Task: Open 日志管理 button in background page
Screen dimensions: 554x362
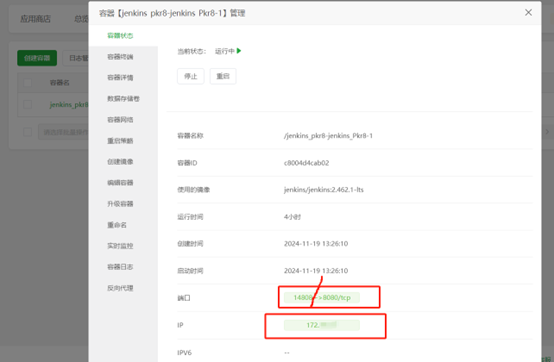Action: click(76, 58)
